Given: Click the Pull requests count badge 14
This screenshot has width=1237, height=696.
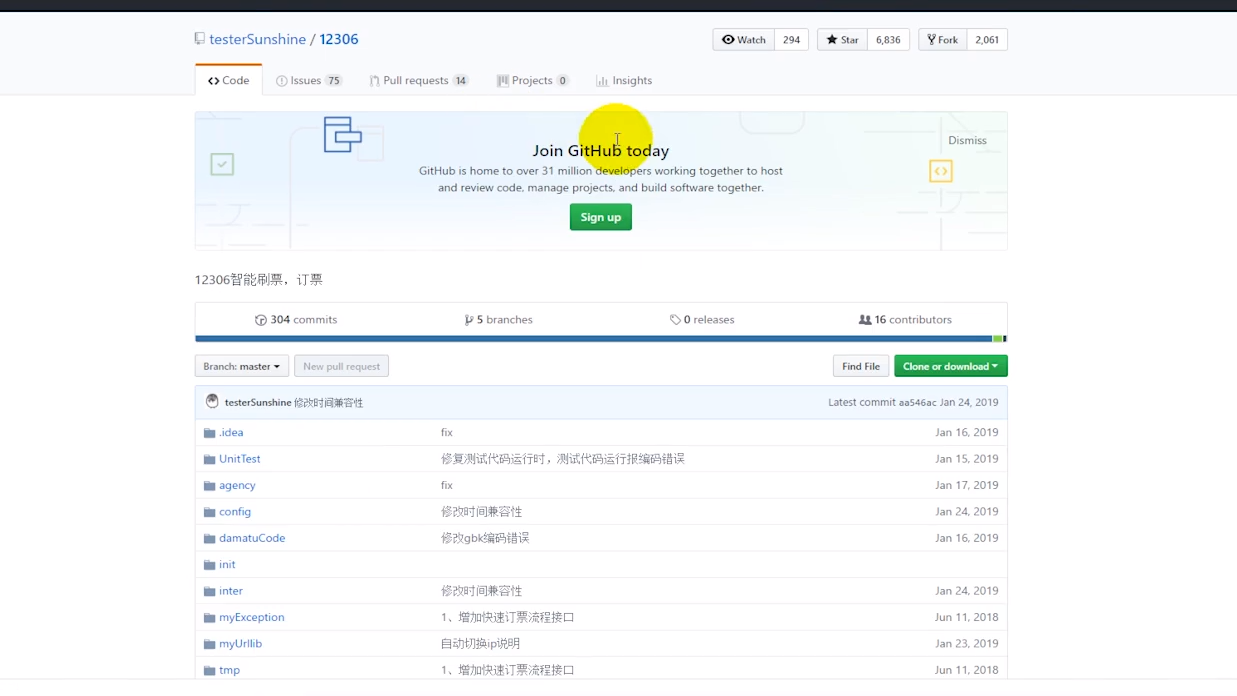Looking at the screenshot, I should 460,80.
